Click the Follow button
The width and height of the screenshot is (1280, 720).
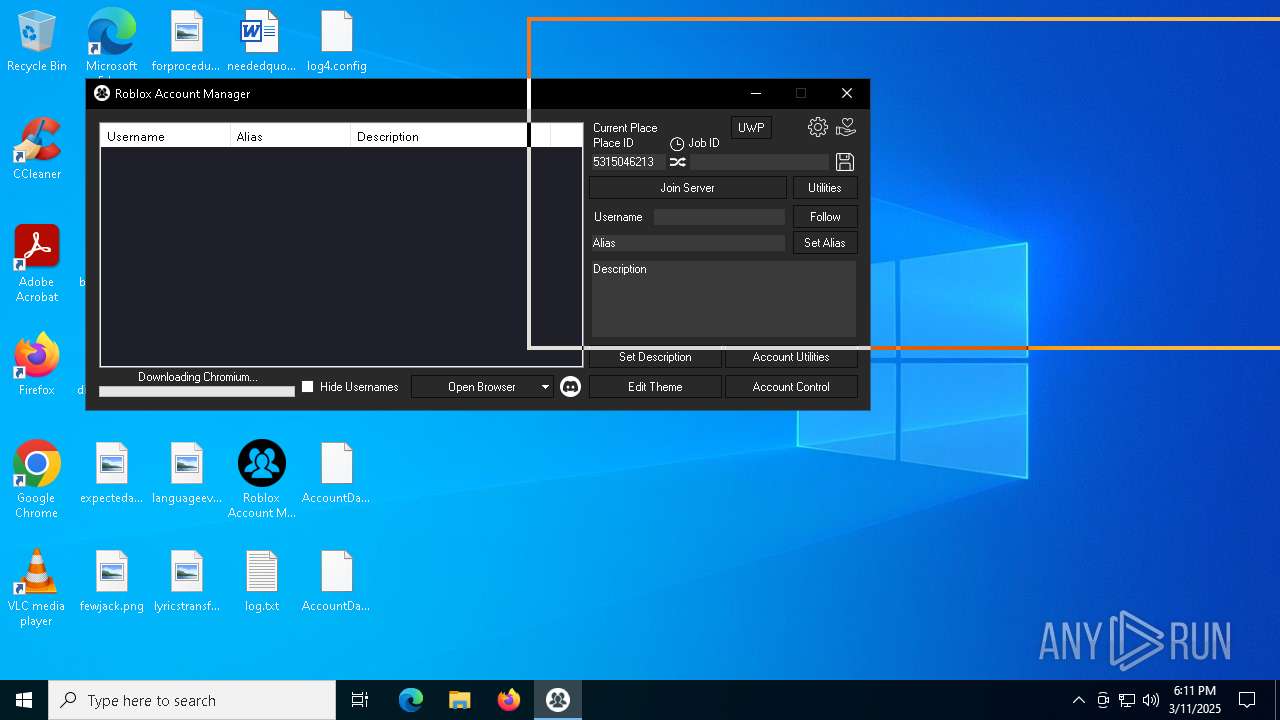tap(825, 216)
